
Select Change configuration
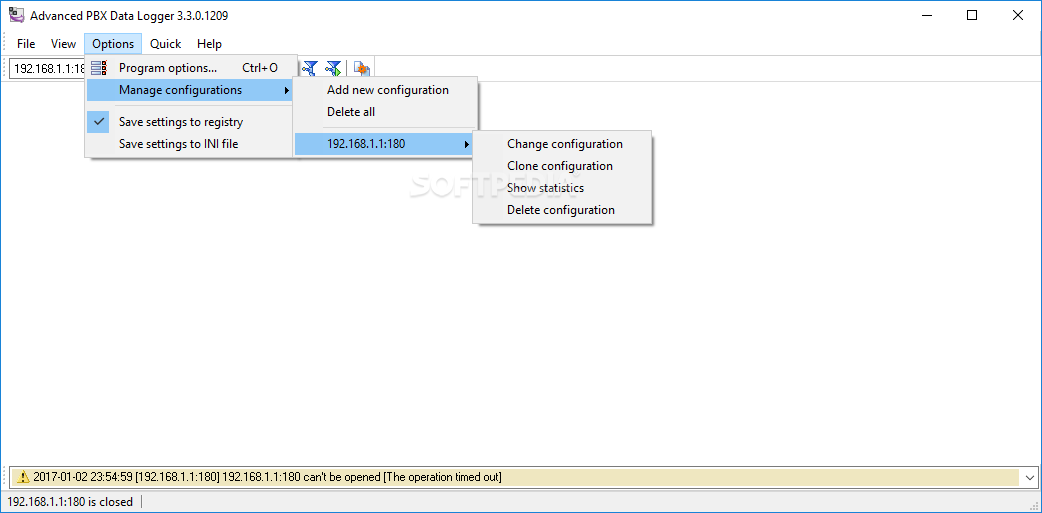pyautogui.click(x=563, y=144)
